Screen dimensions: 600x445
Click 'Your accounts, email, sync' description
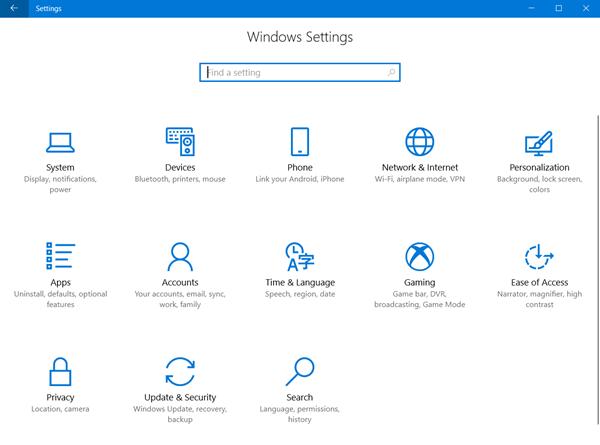(180, 299)
